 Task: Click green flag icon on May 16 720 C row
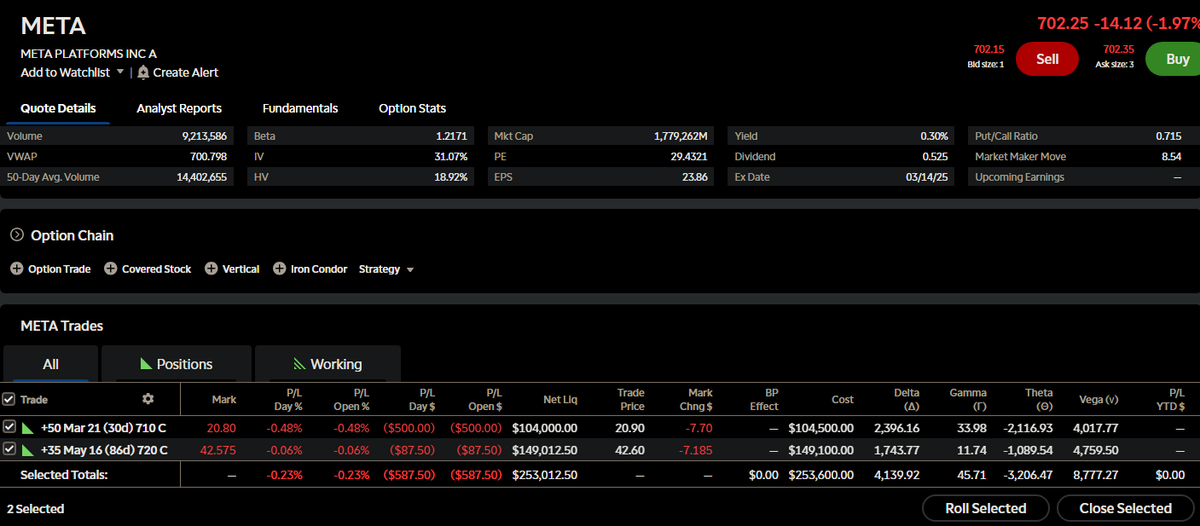coord(27,450)
